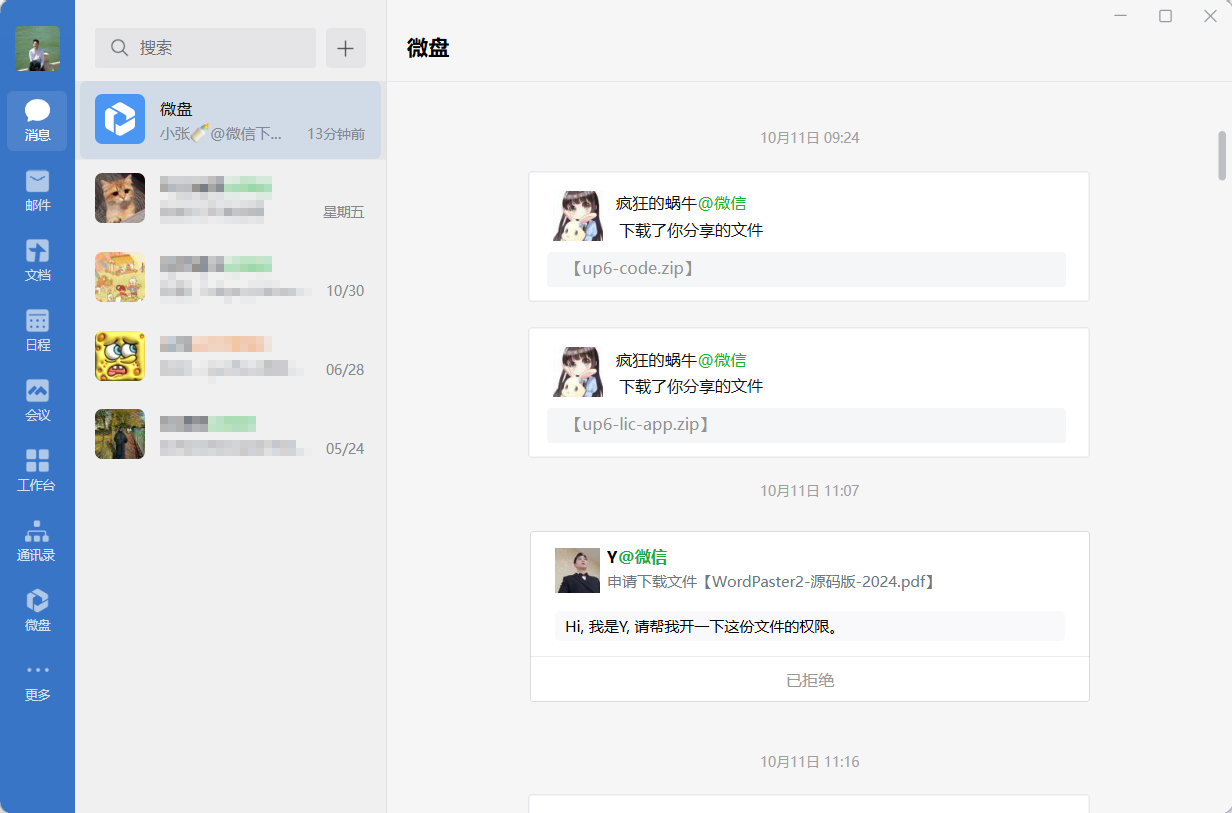This screenshot has height=813, width=1232.
Task: Click the SpongeBob avatar in chat list
Action: pos(120,356)
